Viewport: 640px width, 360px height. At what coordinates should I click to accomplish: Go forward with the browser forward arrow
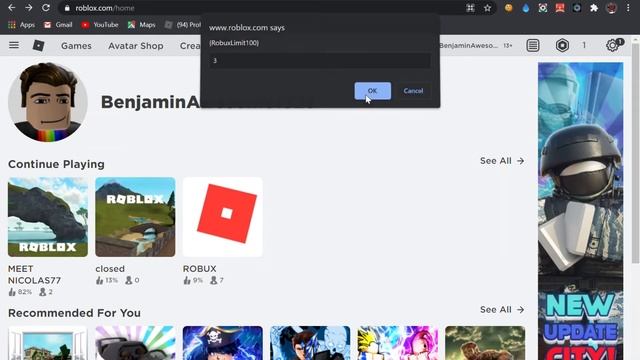tap(29, 8)
